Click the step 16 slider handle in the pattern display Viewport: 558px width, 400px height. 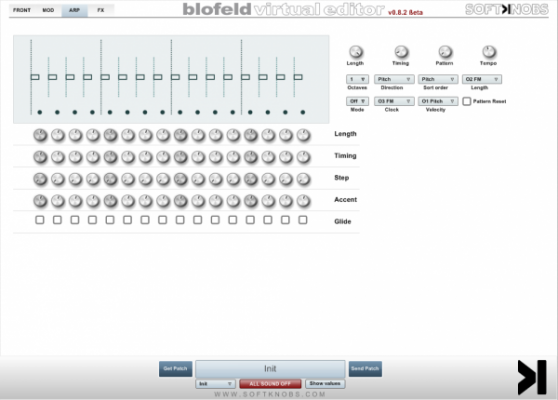click(x=298, y=77)
